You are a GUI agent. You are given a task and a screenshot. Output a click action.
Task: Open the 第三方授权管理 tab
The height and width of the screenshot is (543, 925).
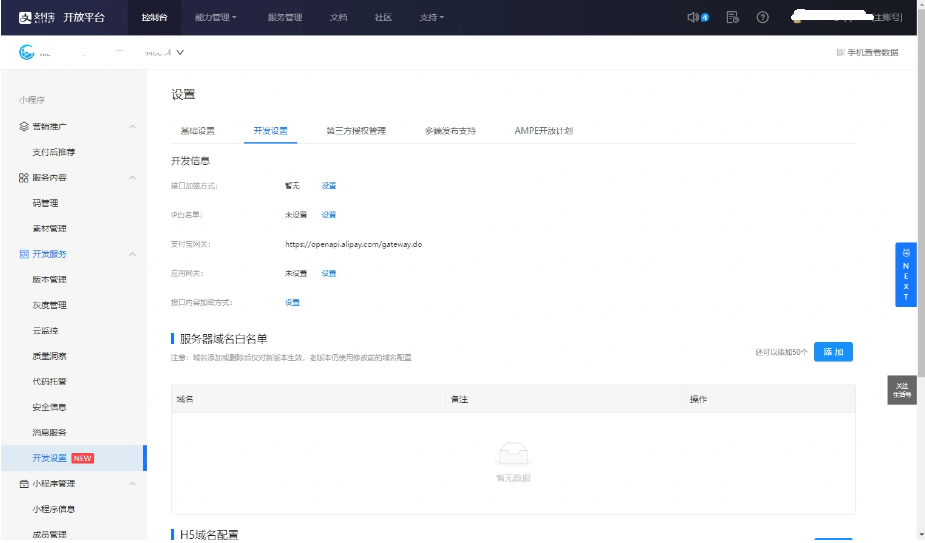pos(355,131)
